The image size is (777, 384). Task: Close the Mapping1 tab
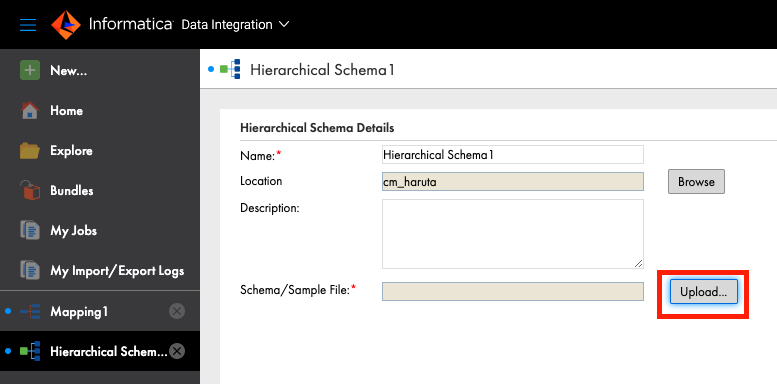[177, 311]
